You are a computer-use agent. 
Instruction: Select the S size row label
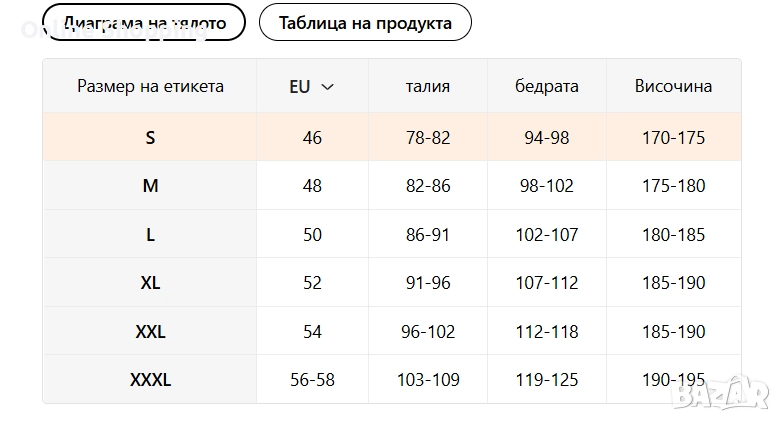pos(150,137)
